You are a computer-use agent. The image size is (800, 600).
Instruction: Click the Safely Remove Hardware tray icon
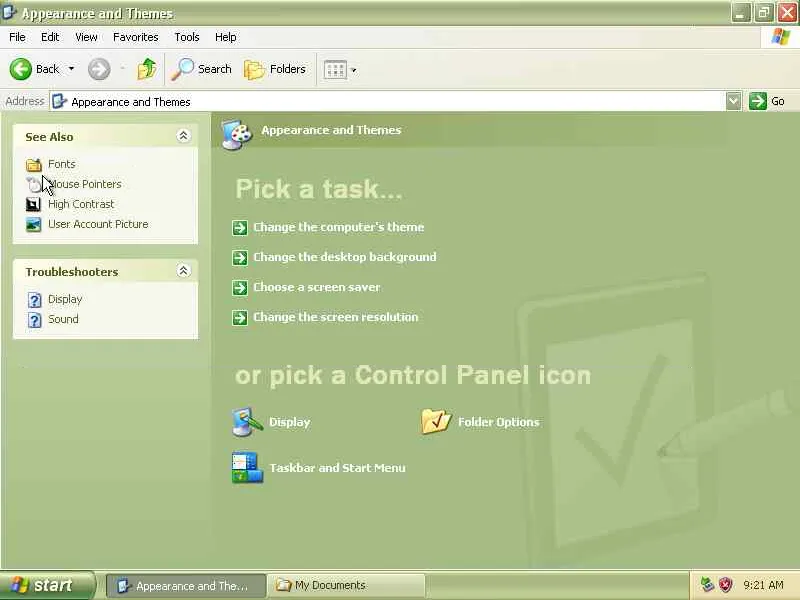(707, 585)
